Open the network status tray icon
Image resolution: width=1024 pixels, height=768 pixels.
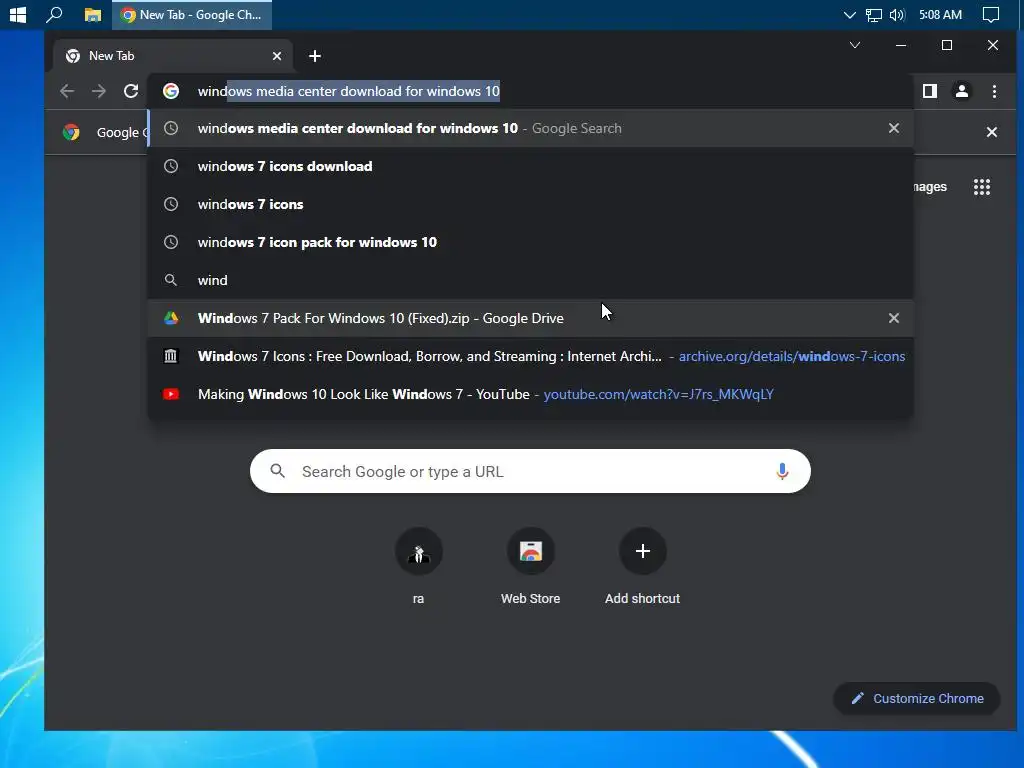873,14
